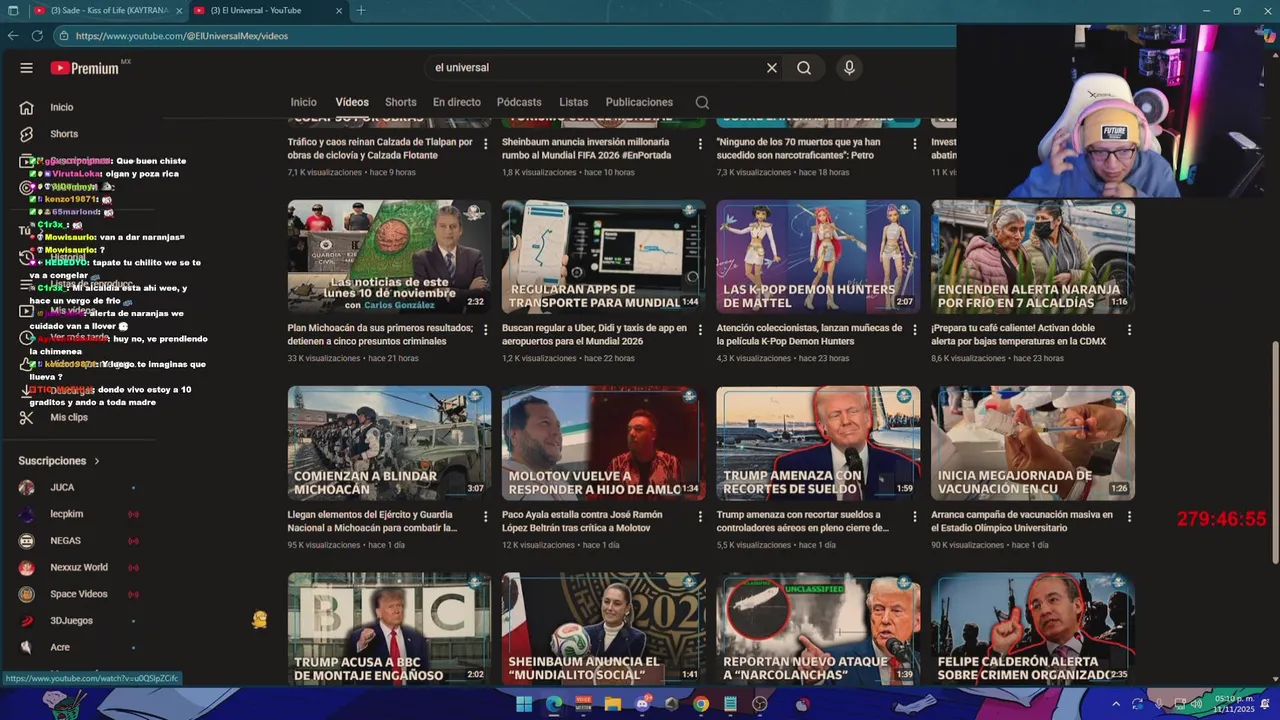Screen dimensions: 1280x720
Task: Open the channel search magnifier after Publicaciones
Action: [702, 102]
